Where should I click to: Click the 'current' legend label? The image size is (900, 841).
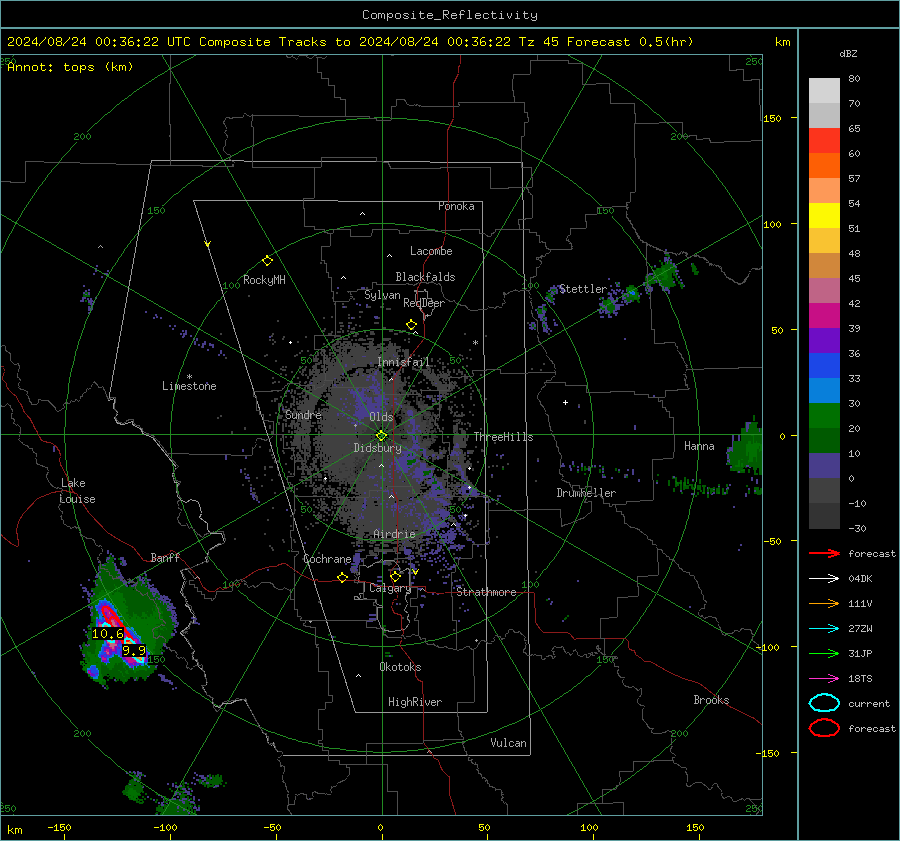click(x=869, y=703)
